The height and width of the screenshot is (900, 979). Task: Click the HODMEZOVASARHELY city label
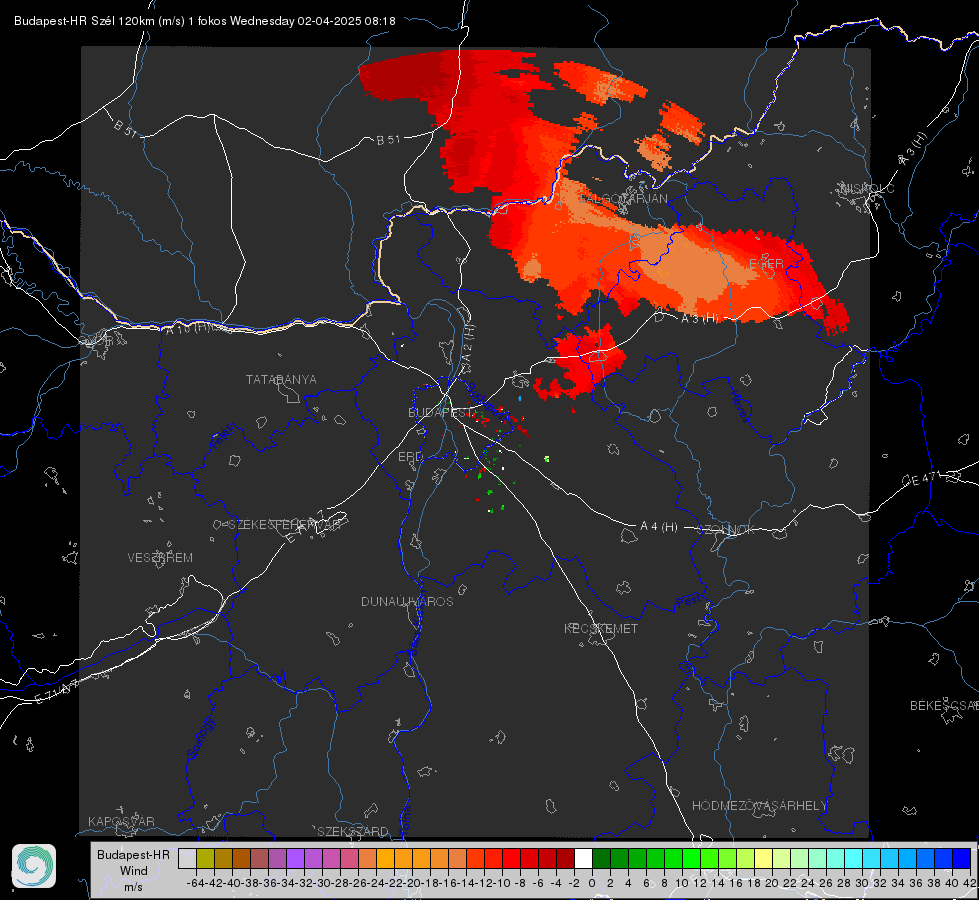(759, 806)
